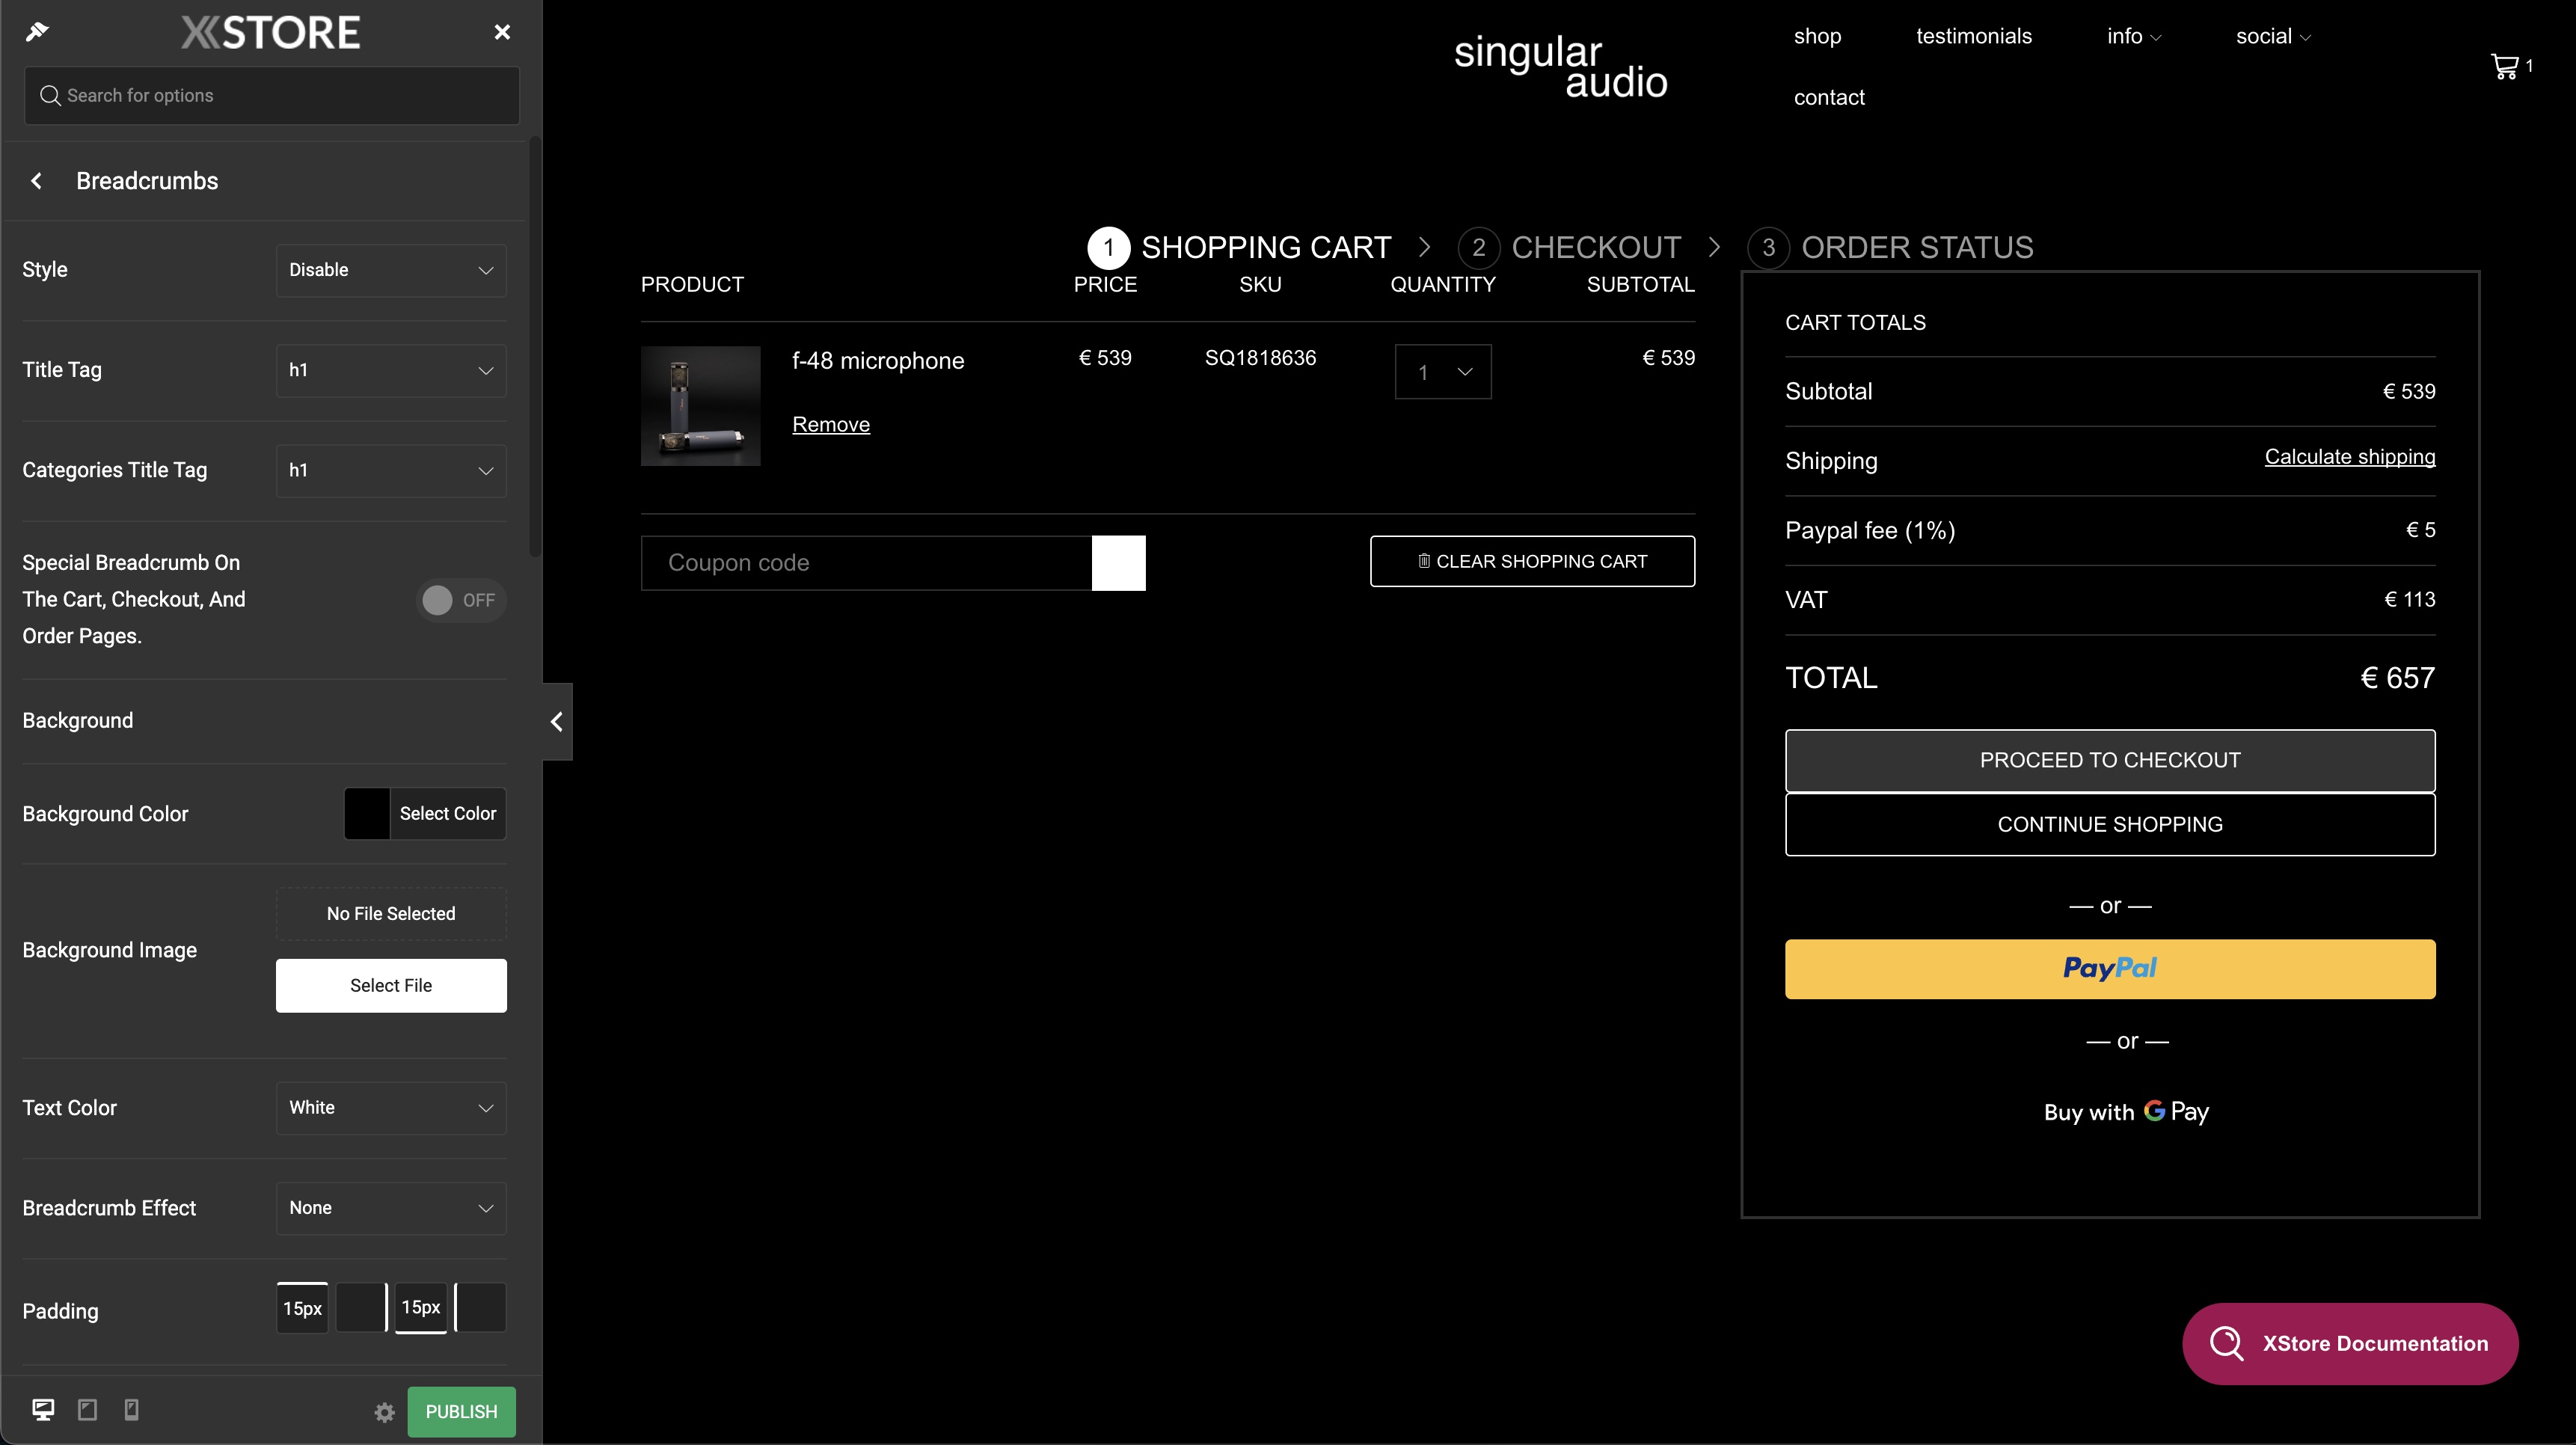Click Calculate shipping link

coord(2349,457)
